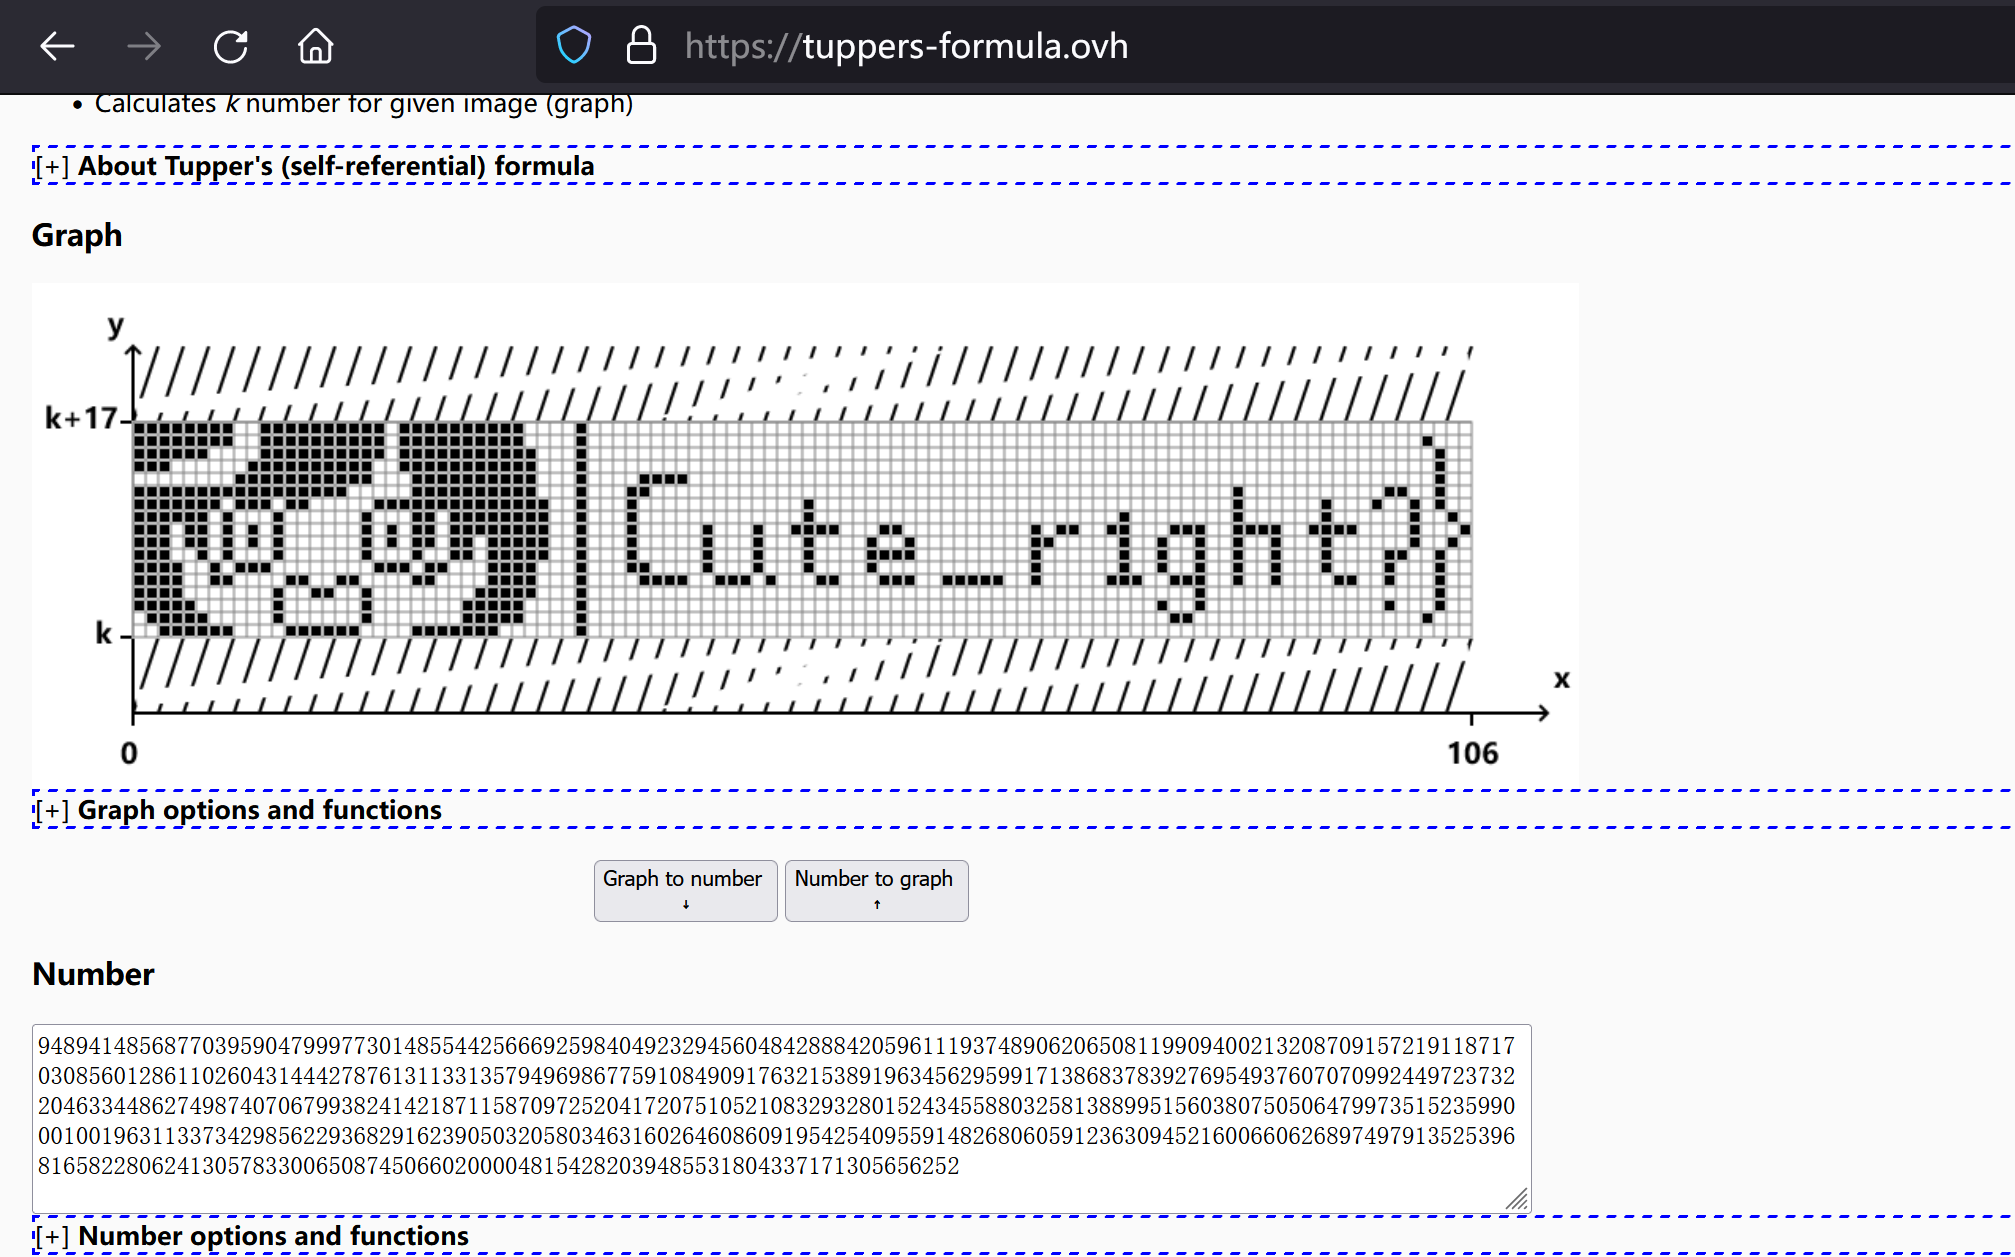Click the 0 origin axis label
The image size is (2015, 1257).
pos(129,753)
